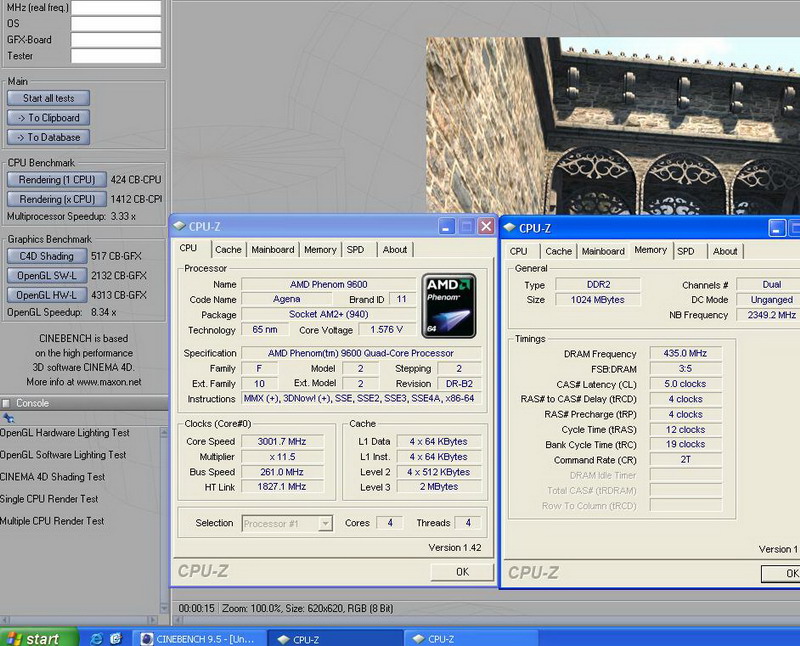The image size is (800, 646).
Task: Minimize the right CPU-Z window
Action: click(777, 228)
